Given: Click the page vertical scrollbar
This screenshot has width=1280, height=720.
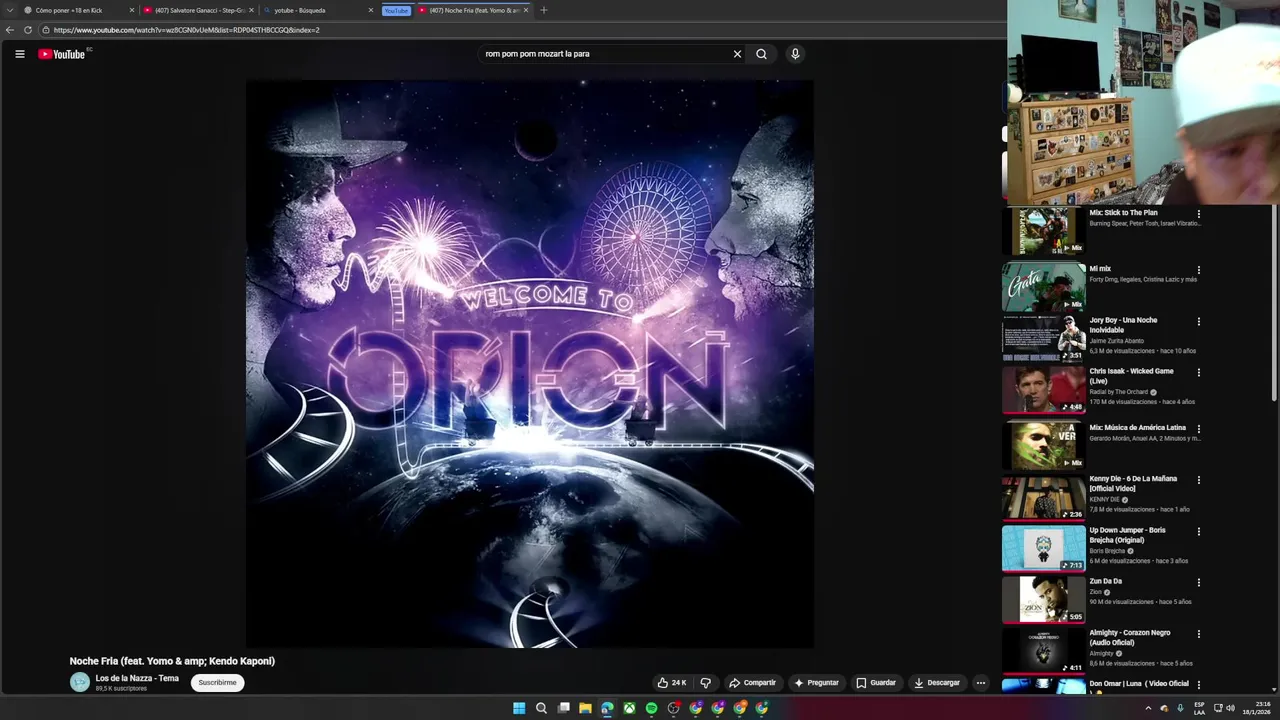Looking at the screenshot, I should (1275, 300).
